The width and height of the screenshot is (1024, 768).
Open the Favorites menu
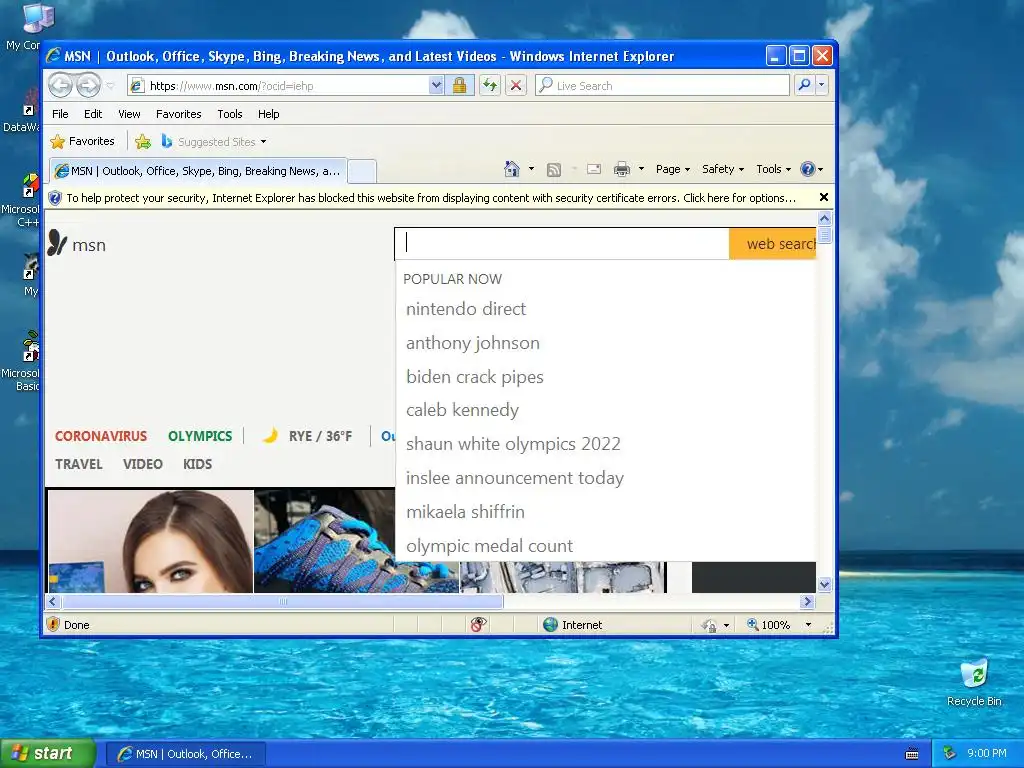[x=178, y=114]
